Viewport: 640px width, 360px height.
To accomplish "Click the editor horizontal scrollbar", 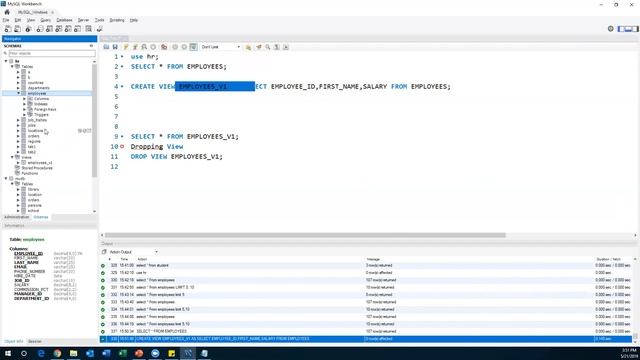I will (x=305, y=235).
